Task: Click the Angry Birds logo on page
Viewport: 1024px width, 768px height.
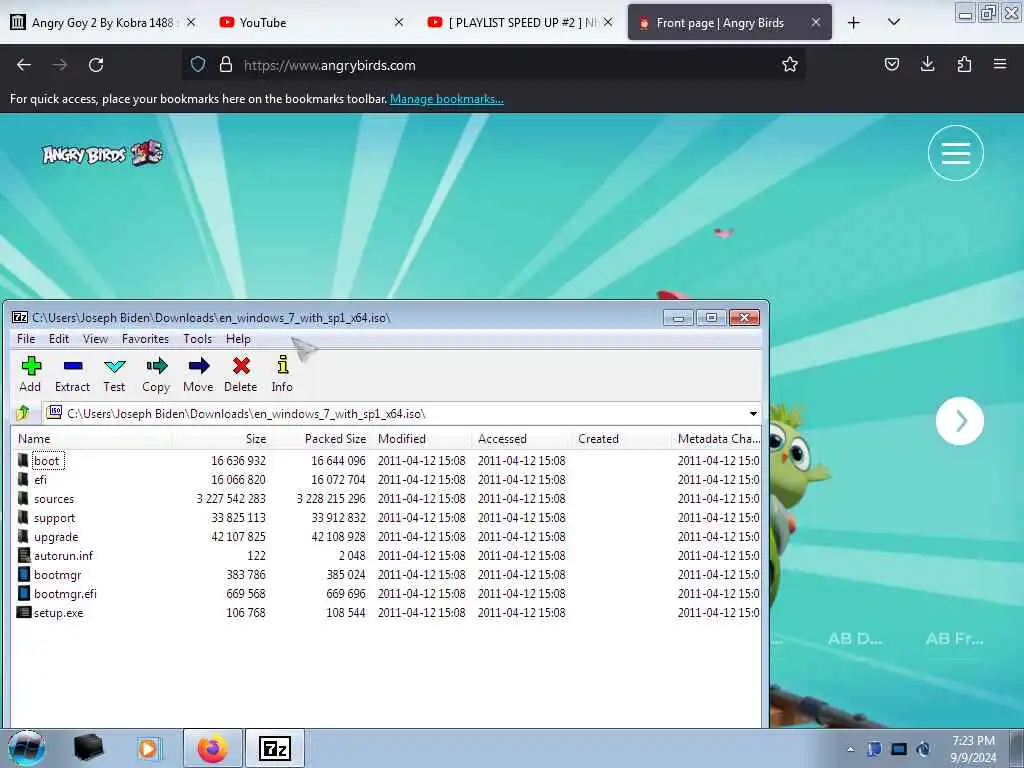Action: pyautogui.click(x=103, y=153)
